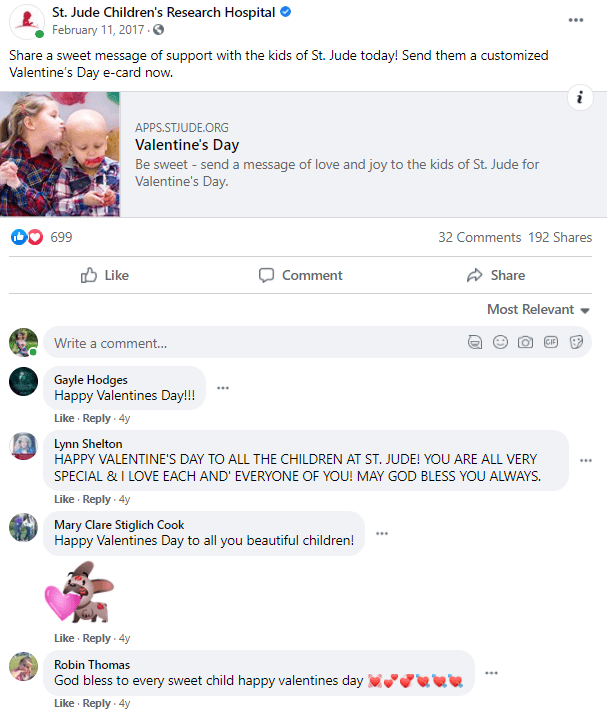Image resolution: width=607 pixels, height=715 pixels.
Task: Open the post options three-dot menu
Action: (x=576, y=20)
